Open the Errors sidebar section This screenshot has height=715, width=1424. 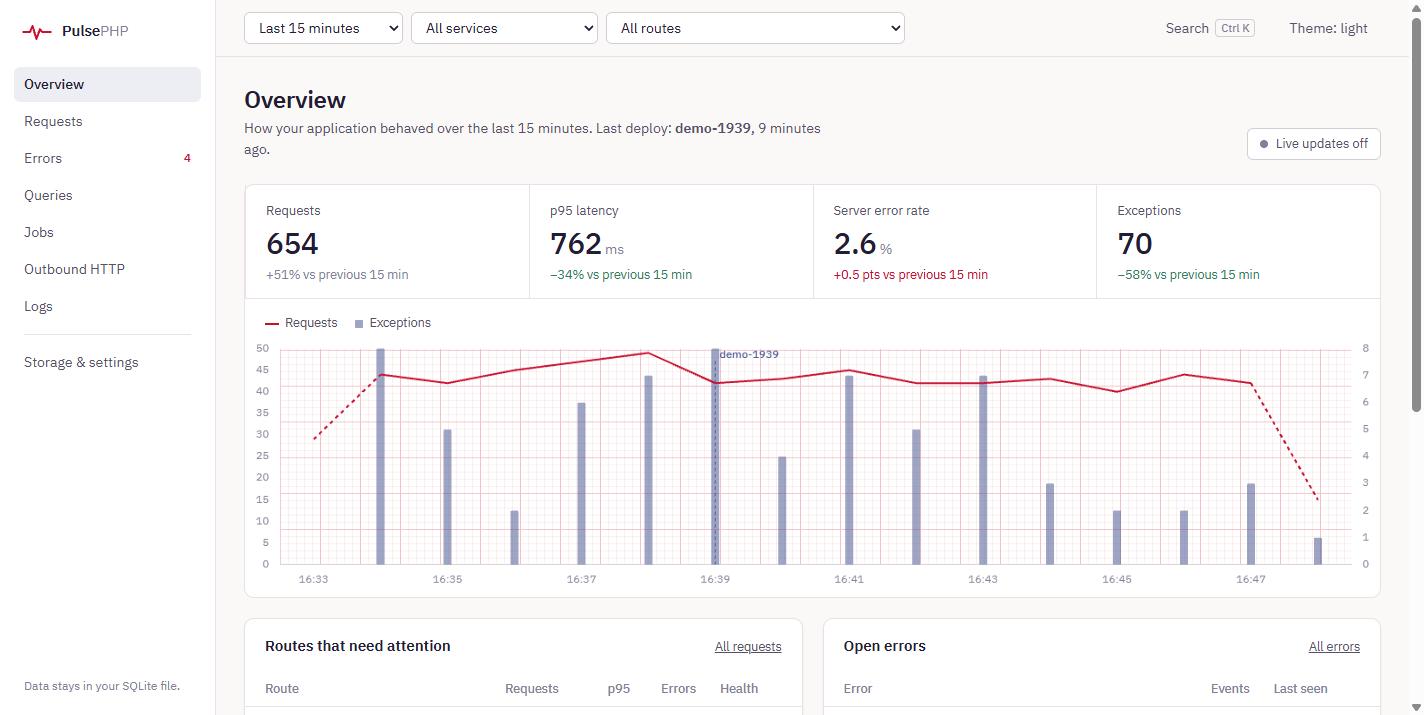107,158
